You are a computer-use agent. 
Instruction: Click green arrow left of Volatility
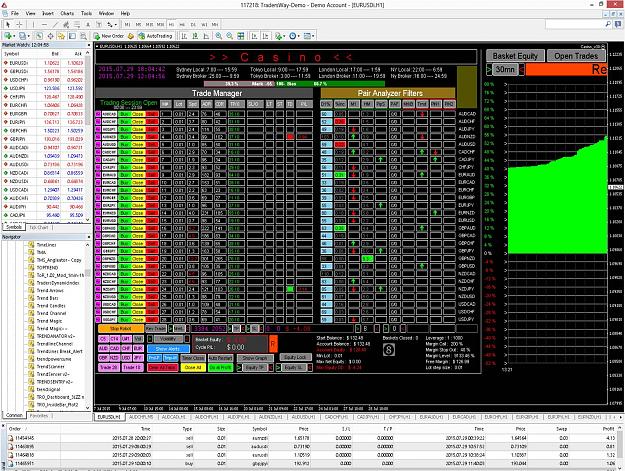pyautogui.click(x=150, y=339)
